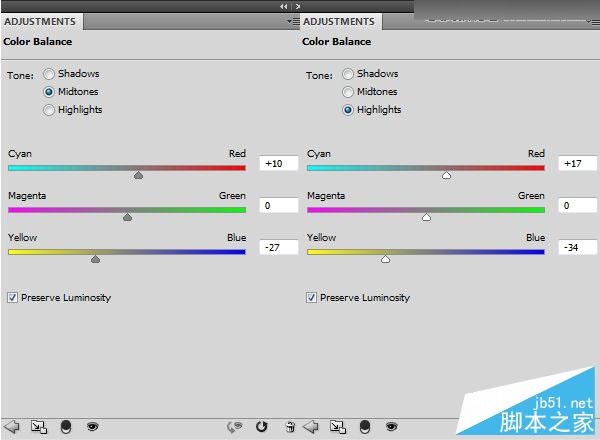Click the left panel Tone label
Viewport: 600px width, 440px height.
coord(20,75)
